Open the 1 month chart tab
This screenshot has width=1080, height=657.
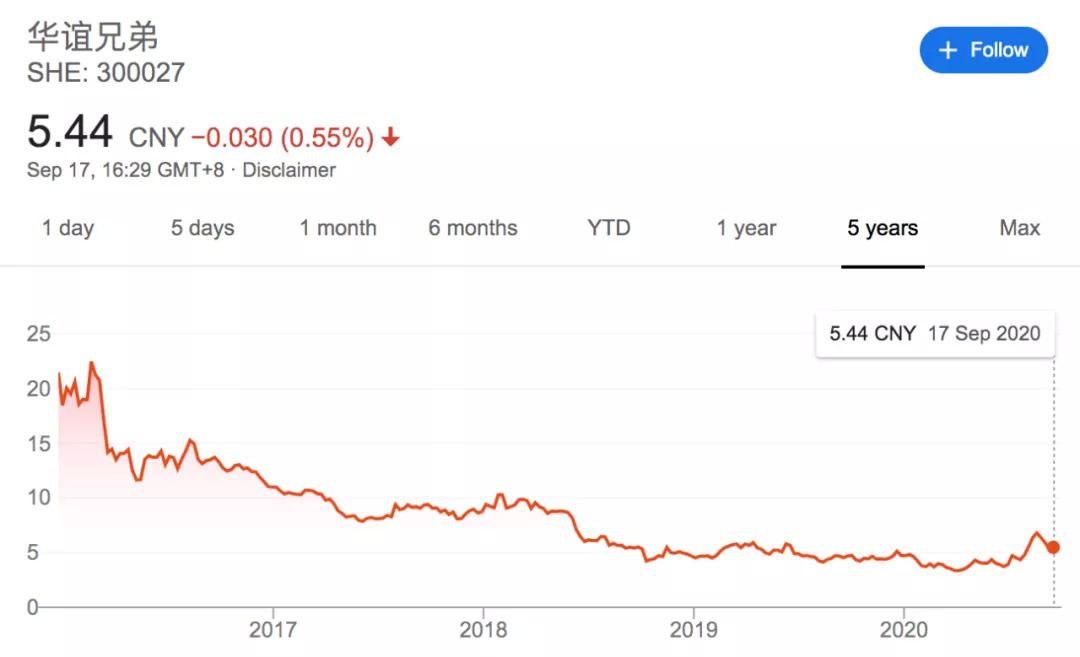[338, 228]
